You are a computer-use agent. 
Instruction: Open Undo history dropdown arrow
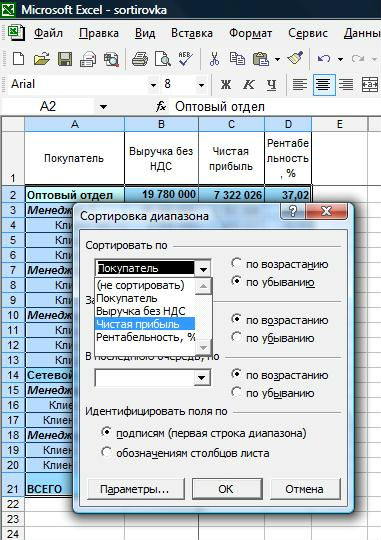(x=340, y=59)
